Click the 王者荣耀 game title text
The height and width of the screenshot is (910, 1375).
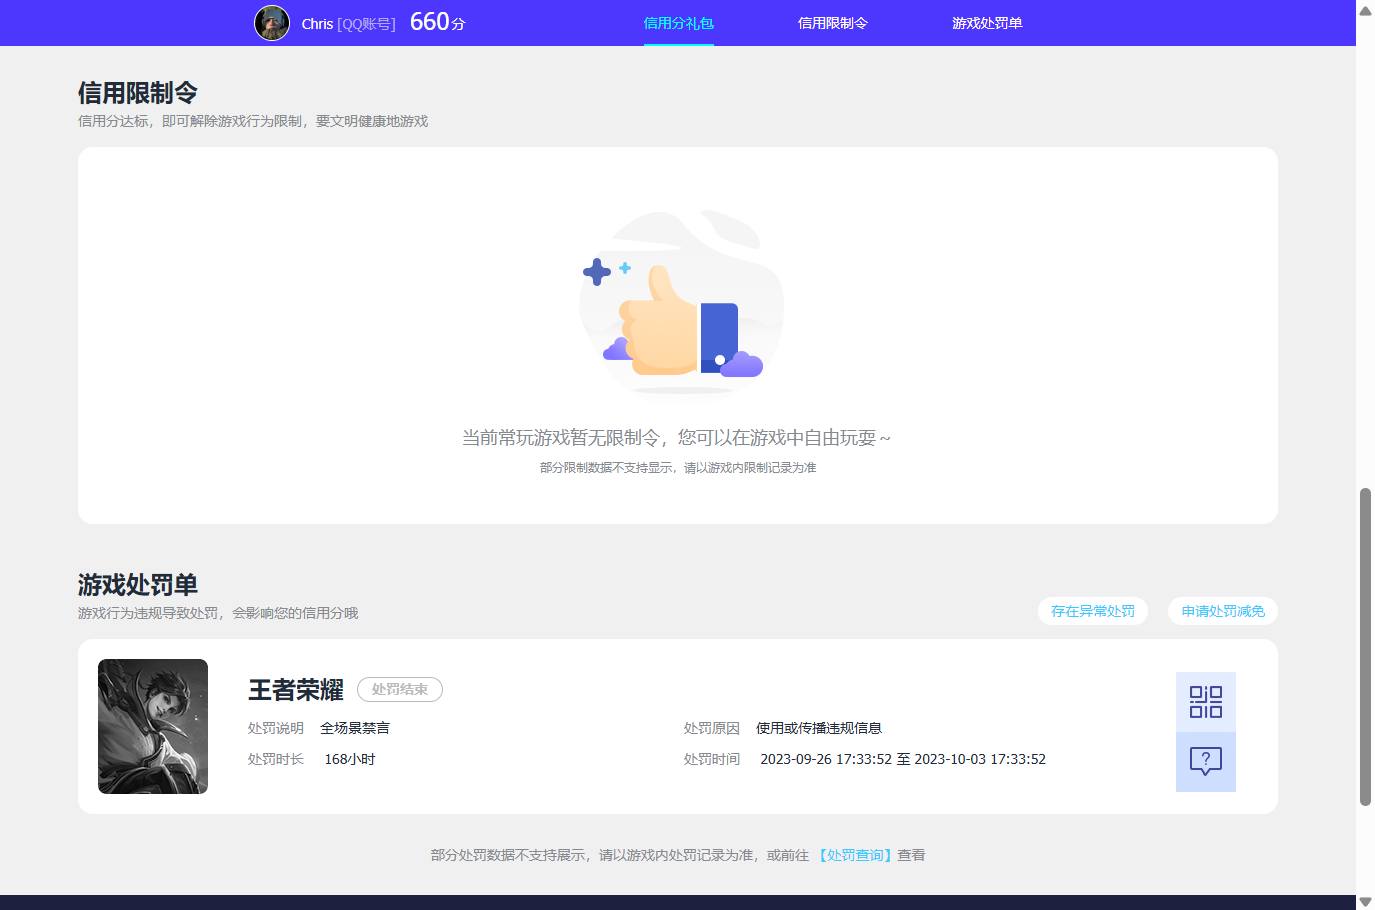click(295, 689)
